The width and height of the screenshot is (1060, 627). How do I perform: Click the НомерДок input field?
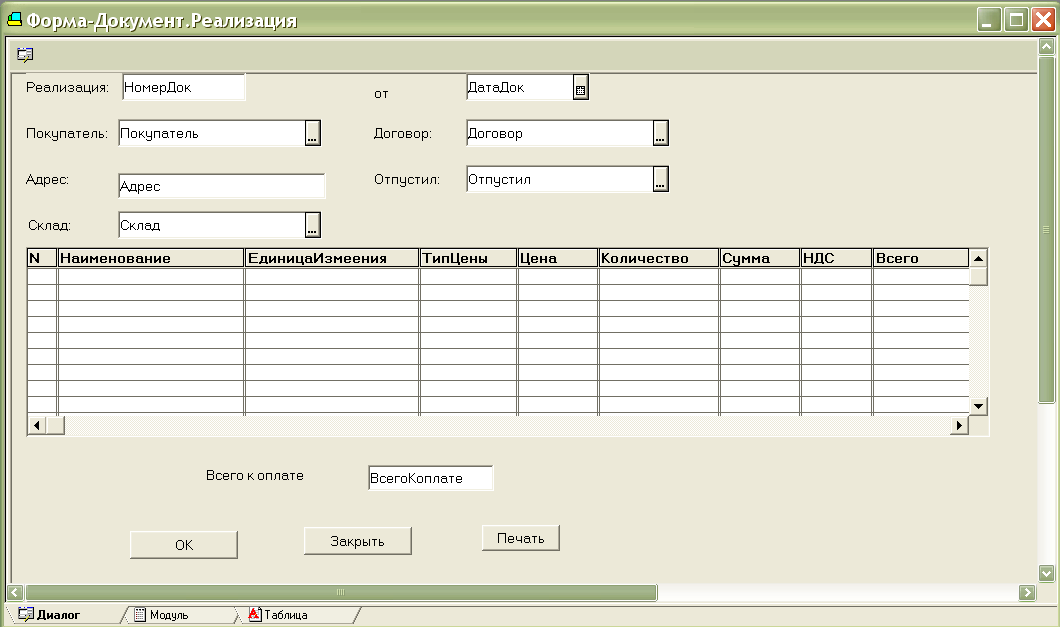click(x=183, y=88)
